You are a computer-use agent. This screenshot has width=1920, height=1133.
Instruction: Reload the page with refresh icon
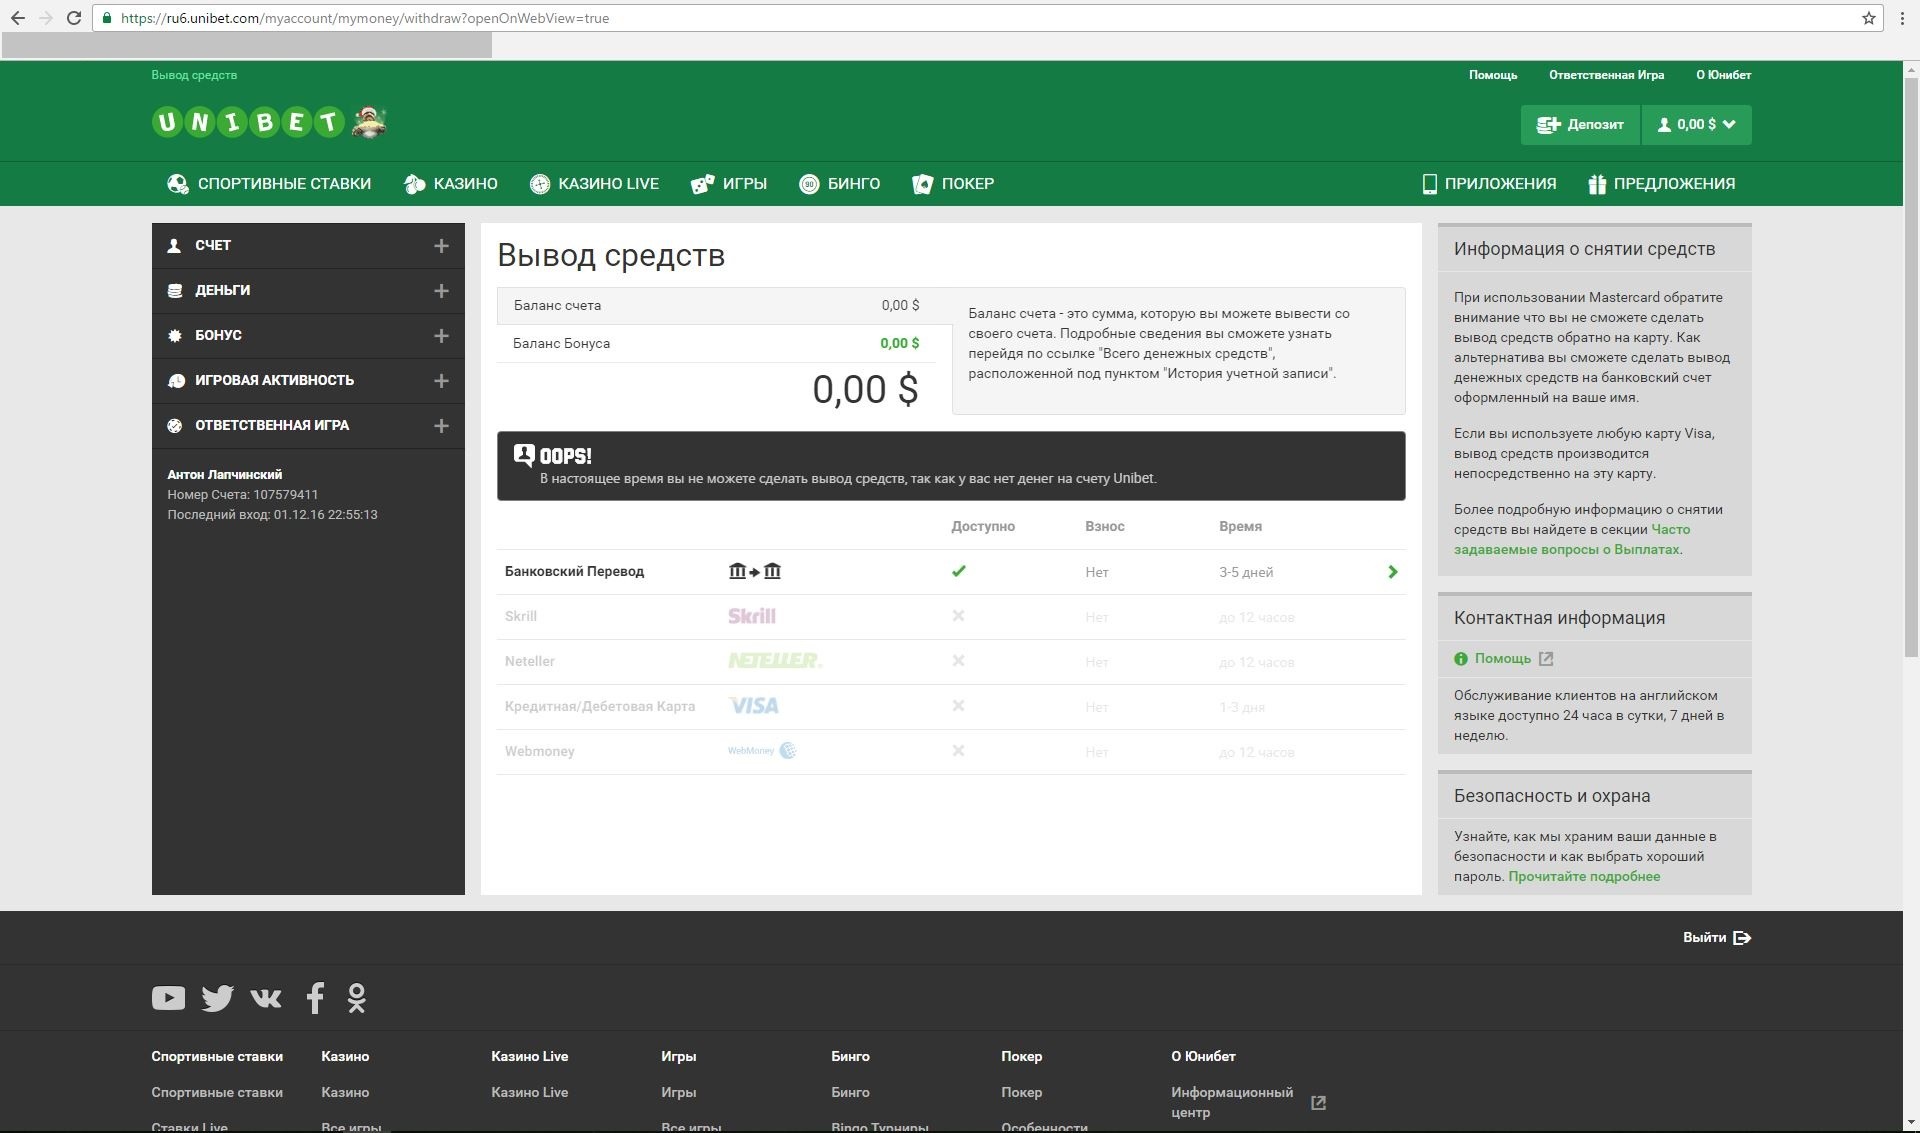tap(73, 18)
